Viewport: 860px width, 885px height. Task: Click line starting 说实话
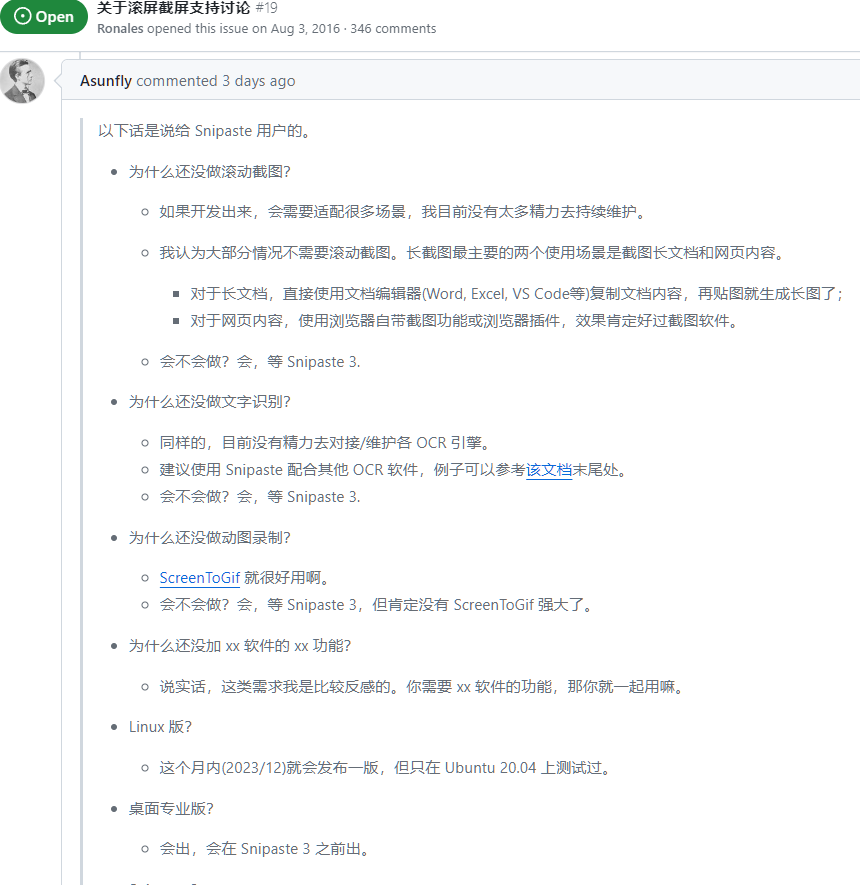422,687
